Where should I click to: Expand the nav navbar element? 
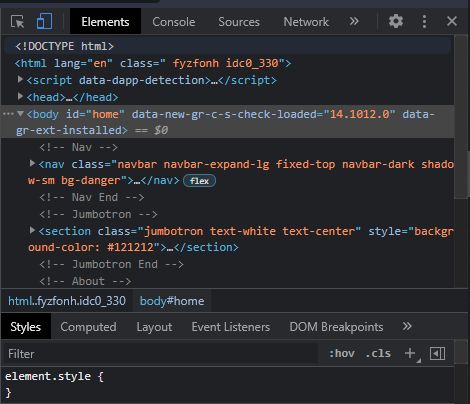(x=32, y=163)
